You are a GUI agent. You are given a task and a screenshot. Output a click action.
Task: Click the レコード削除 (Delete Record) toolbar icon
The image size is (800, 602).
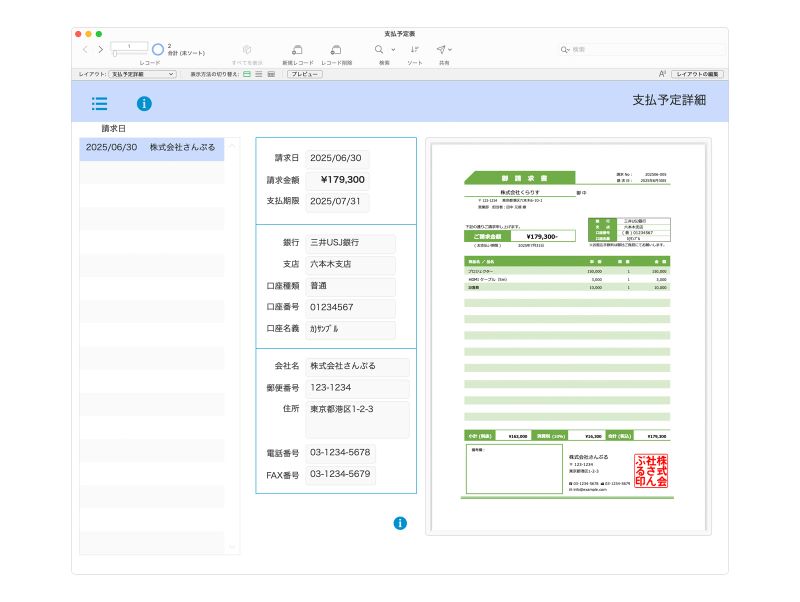point(336,50)
